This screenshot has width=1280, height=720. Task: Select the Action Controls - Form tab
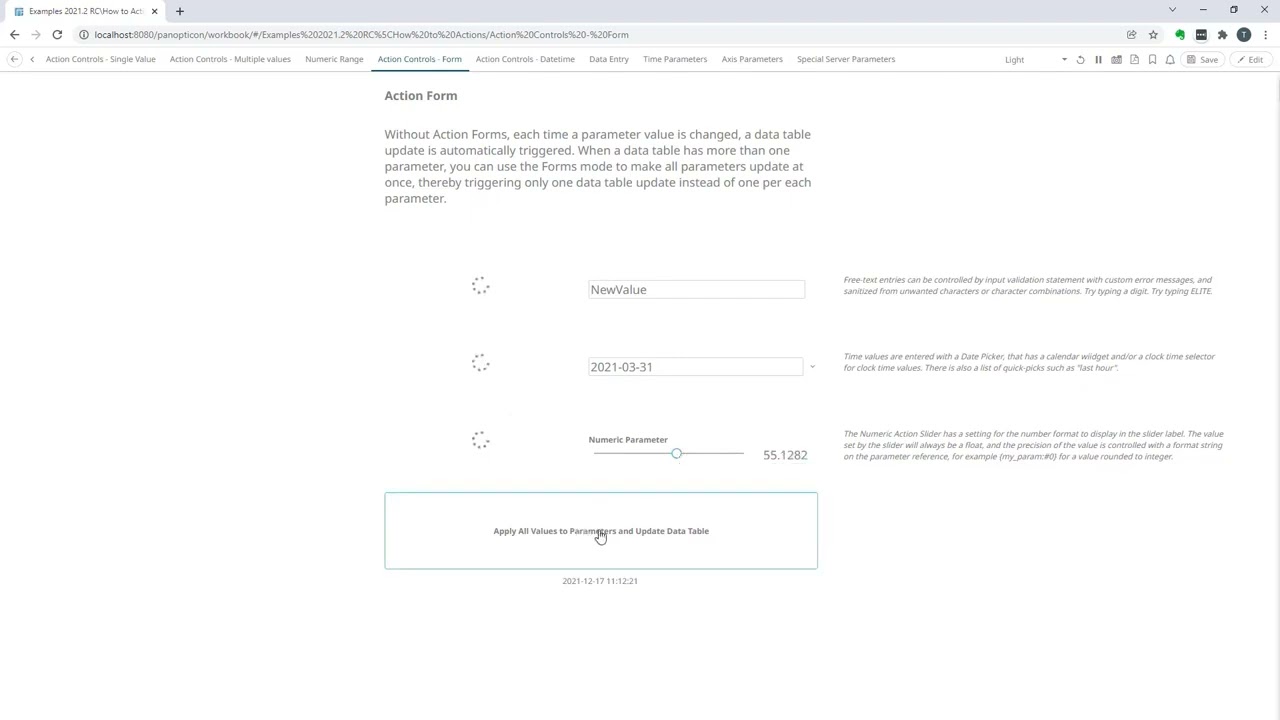420,59
